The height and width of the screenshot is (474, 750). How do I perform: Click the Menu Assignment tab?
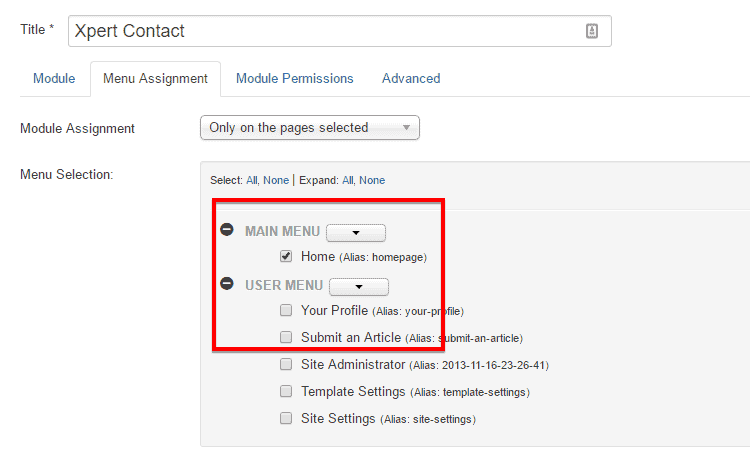tap(155, 78)
